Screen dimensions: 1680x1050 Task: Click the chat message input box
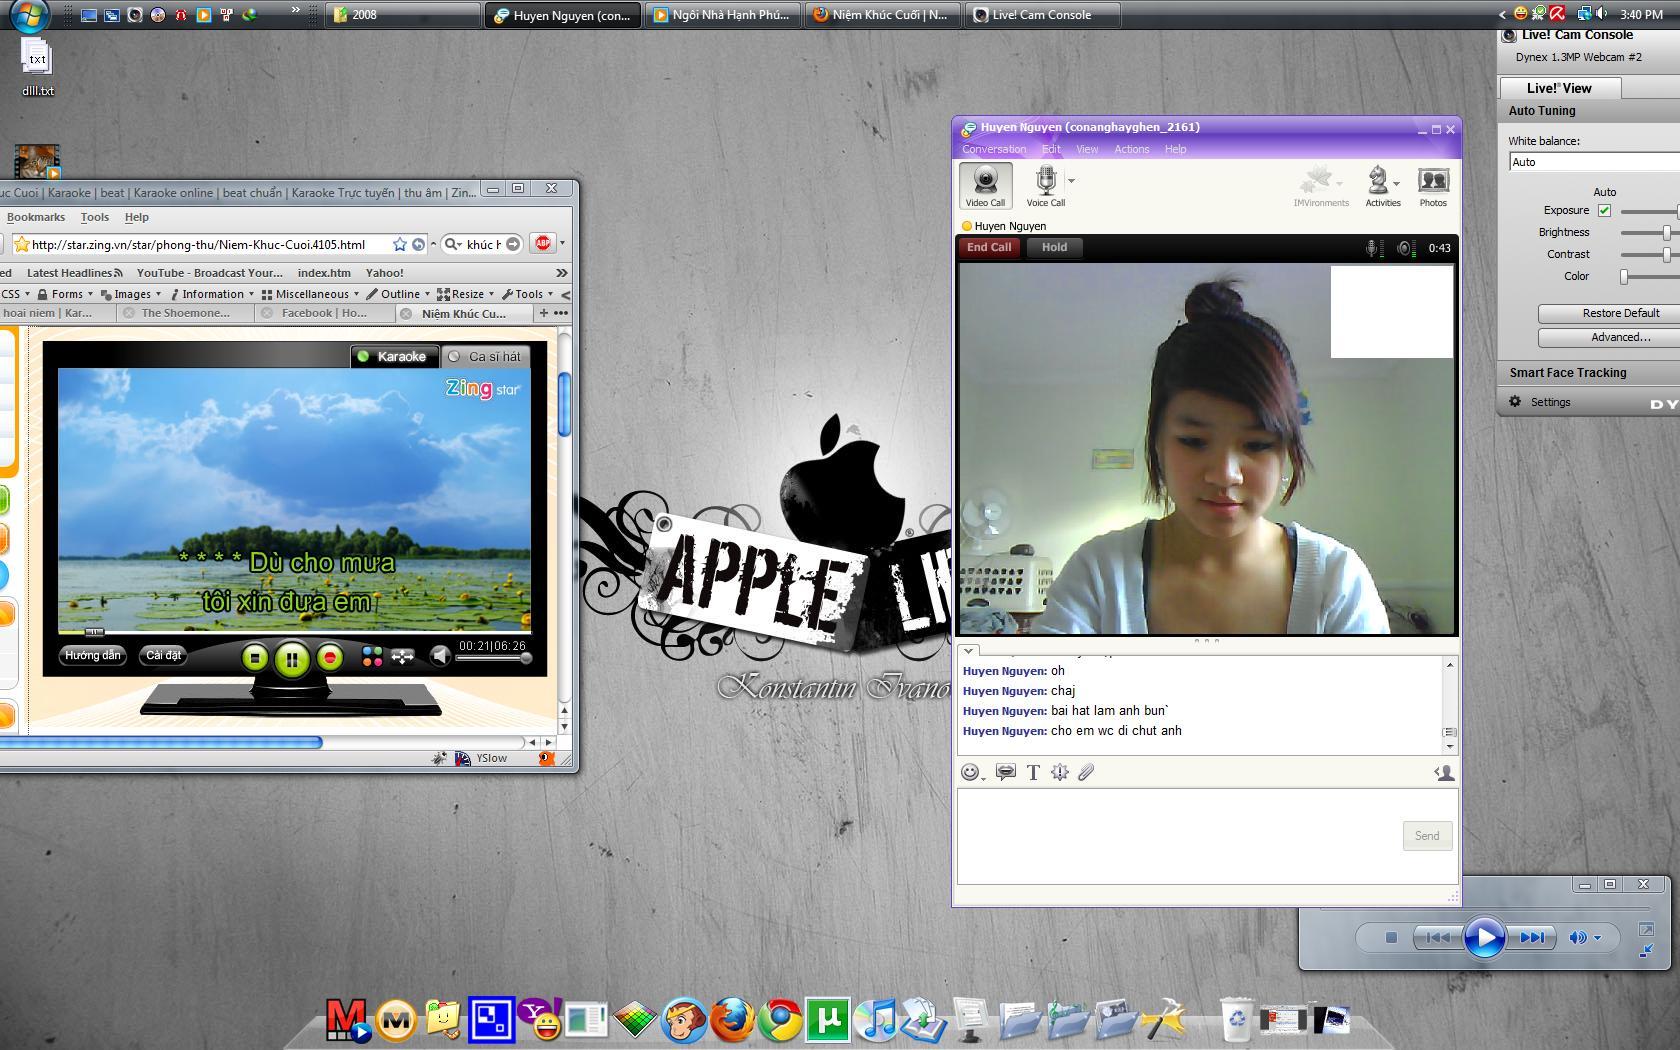tap(1180, 837)
